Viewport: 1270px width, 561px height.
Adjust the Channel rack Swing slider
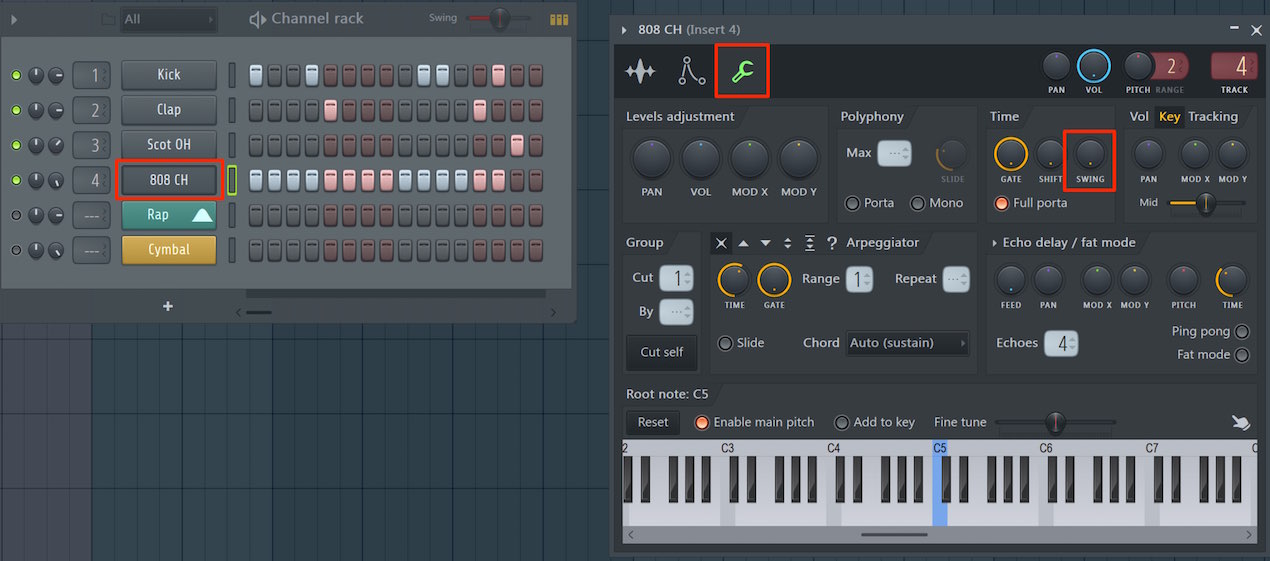(x=498, y=18)
